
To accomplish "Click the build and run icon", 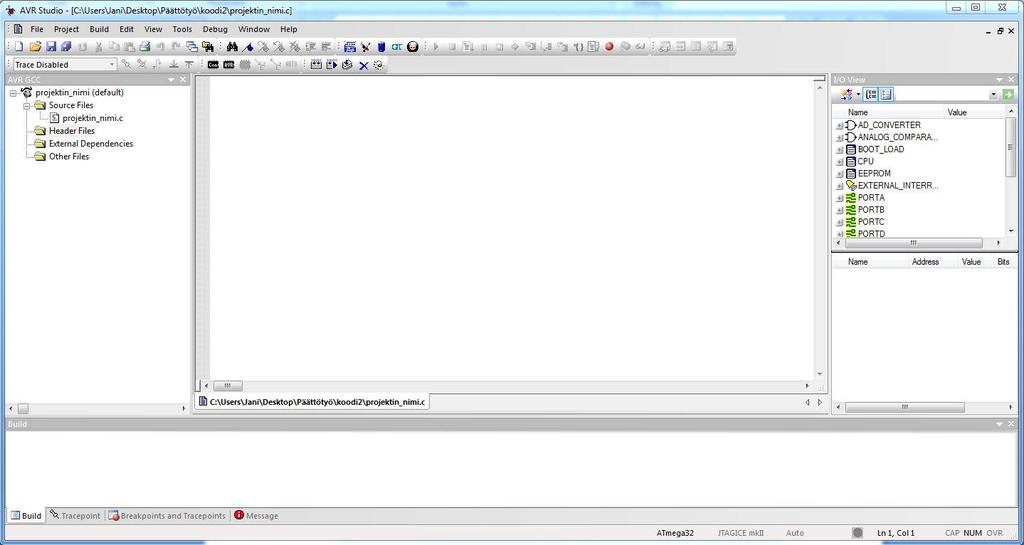I will [332, 65].
